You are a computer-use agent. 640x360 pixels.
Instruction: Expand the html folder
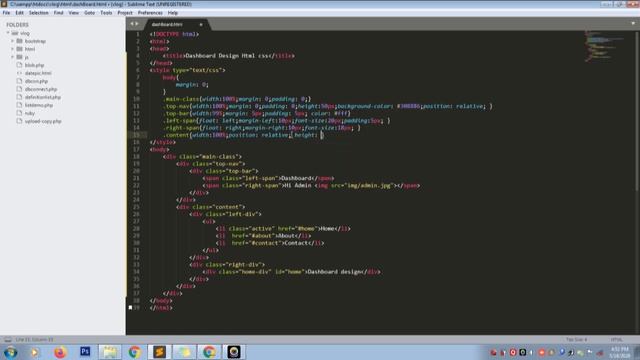(x=13, y=49)
